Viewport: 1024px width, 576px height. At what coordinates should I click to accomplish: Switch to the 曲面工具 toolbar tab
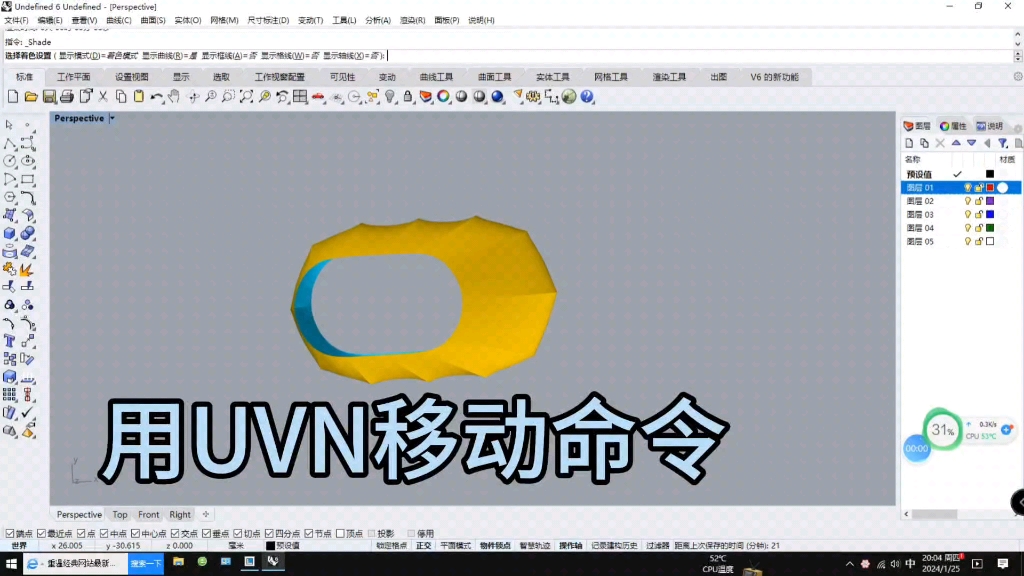(494, 77)
